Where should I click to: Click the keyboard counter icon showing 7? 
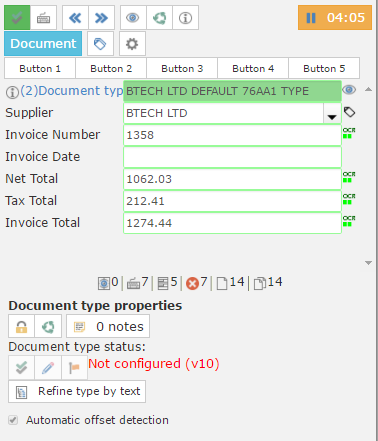tap(133, 284)
